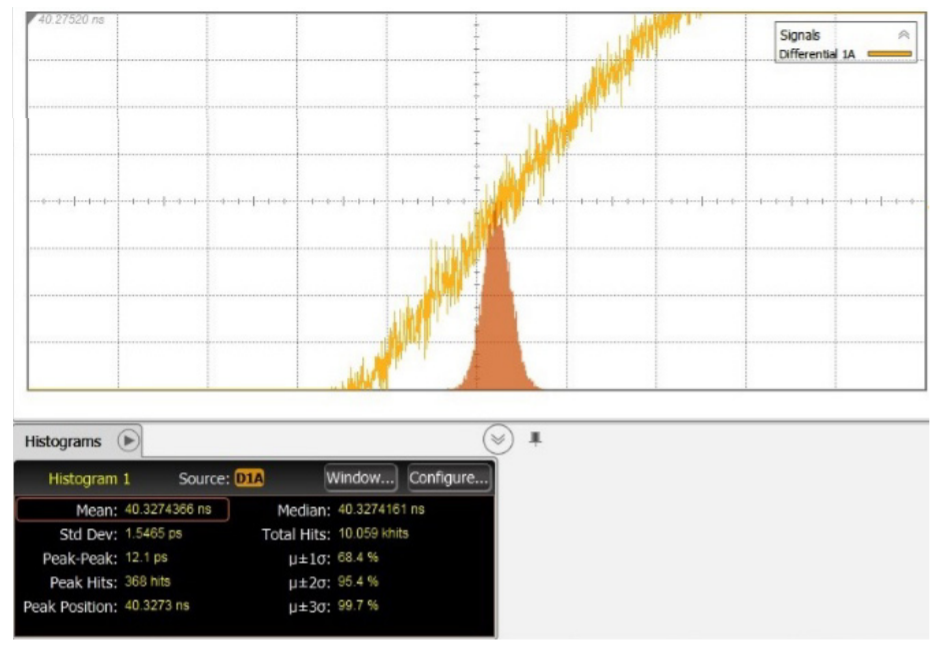Click the μ±3σ value 99.7 %
Viewport: 937px width, 645px height.
[358, 606]
